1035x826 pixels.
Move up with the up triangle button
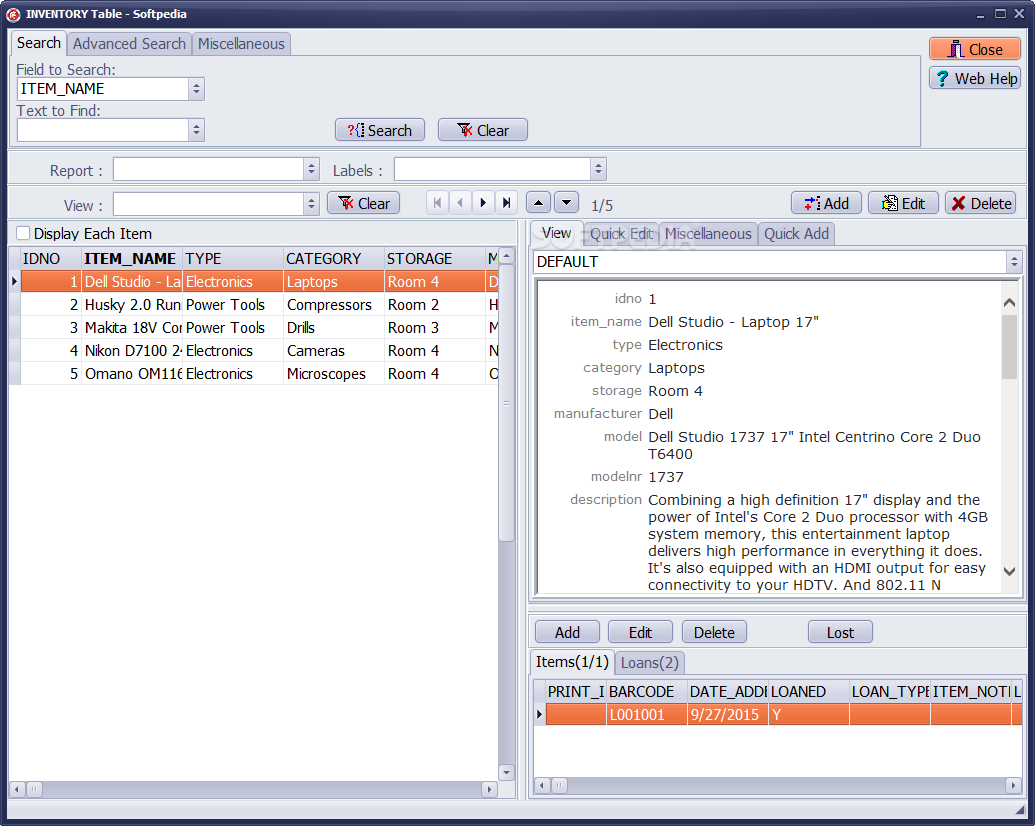pyautogui.click(x=539, y=202)
